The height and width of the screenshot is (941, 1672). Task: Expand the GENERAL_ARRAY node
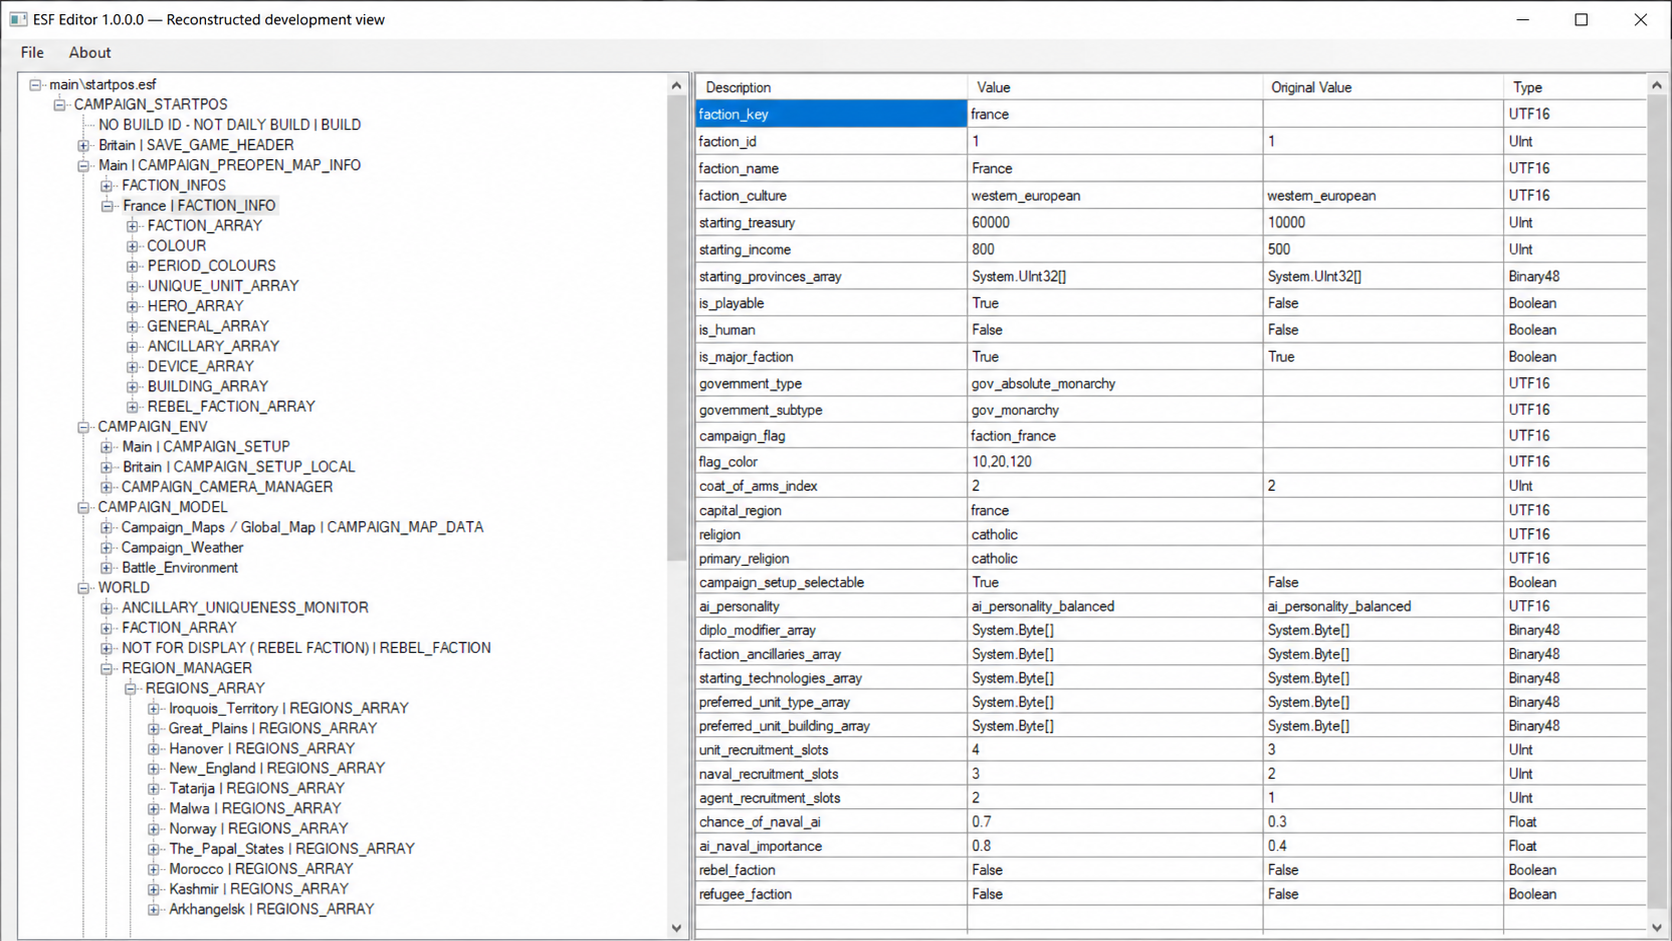(x=132, y=326)
